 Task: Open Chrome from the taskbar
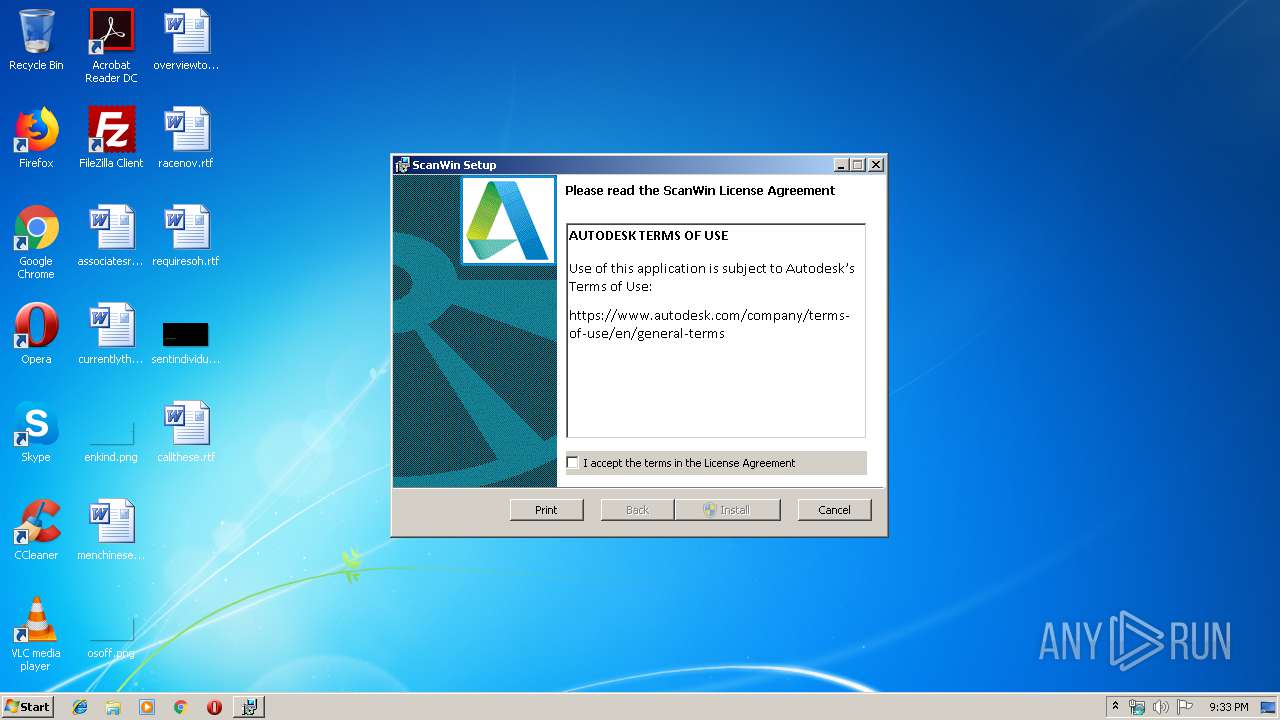[x=180, y=707]
